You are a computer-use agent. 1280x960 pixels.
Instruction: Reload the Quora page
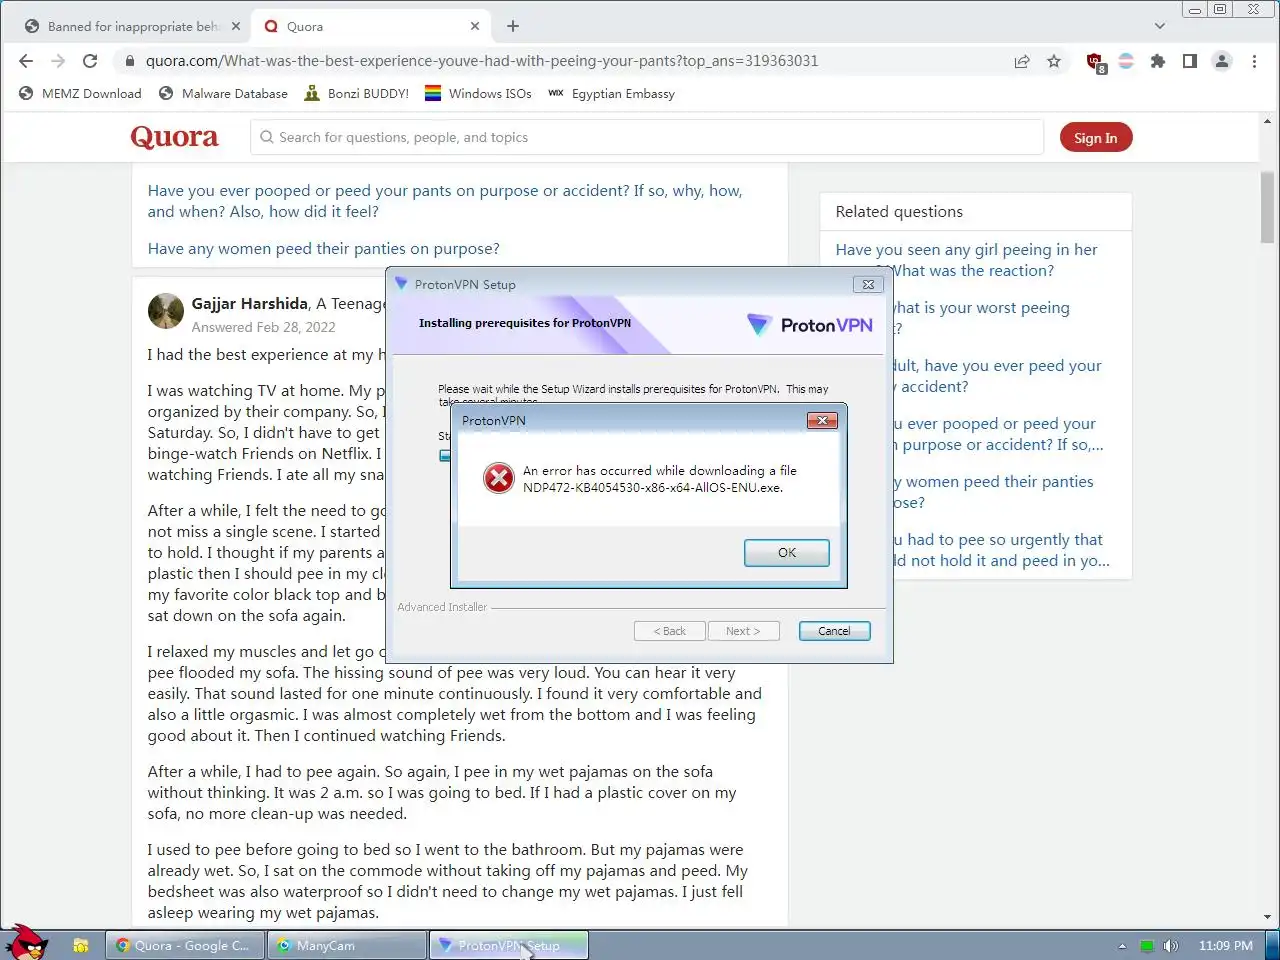[90, 61]
